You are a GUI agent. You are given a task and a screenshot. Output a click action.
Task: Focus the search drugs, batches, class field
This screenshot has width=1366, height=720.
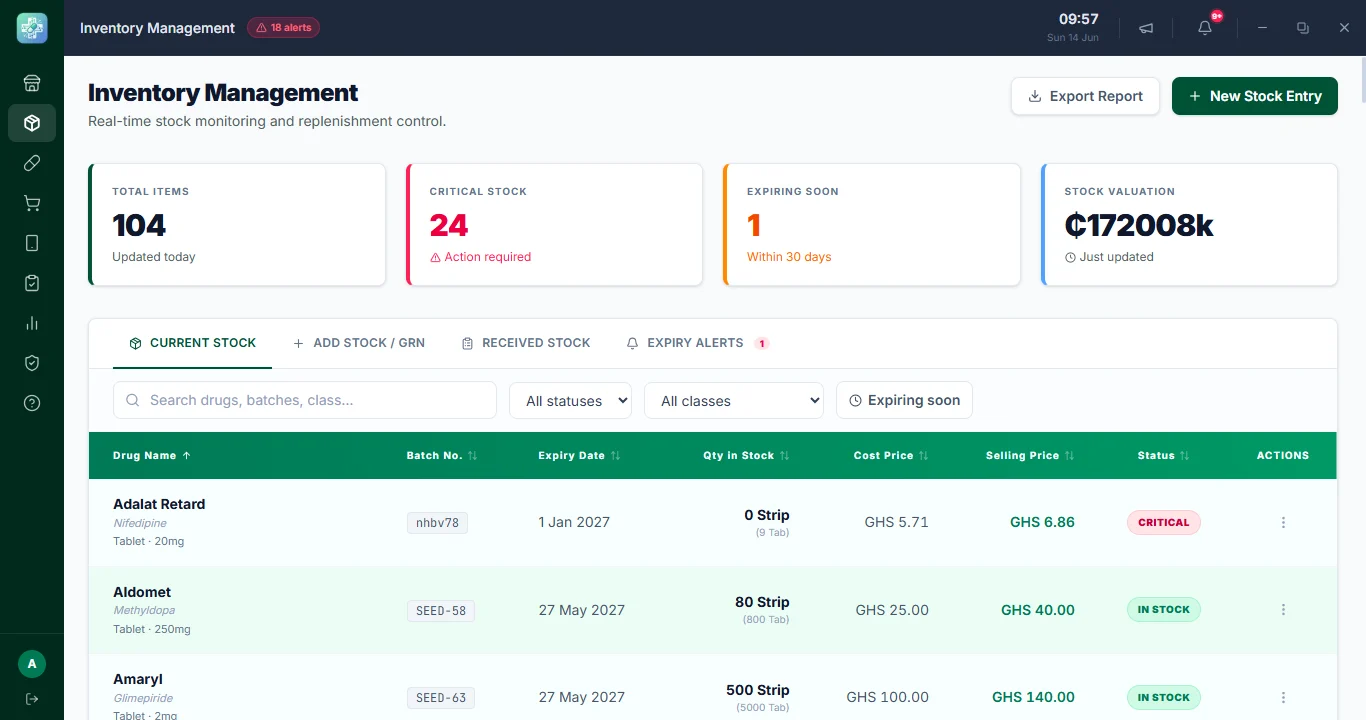(x=305, y=400)
